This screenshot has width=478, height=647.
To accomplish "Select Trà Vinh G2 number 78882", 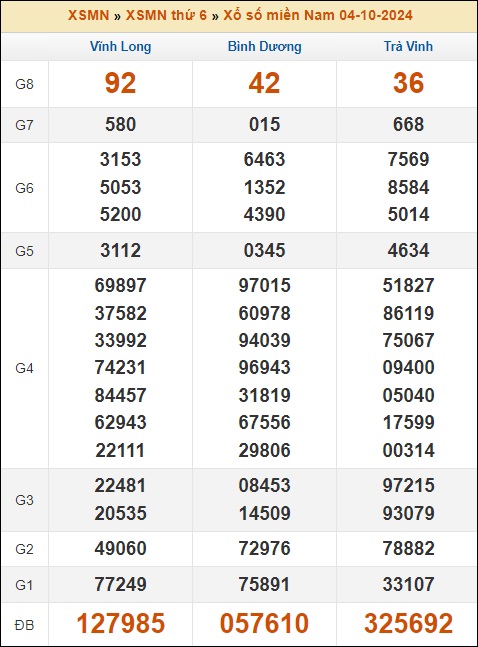I will coord(408,548).
